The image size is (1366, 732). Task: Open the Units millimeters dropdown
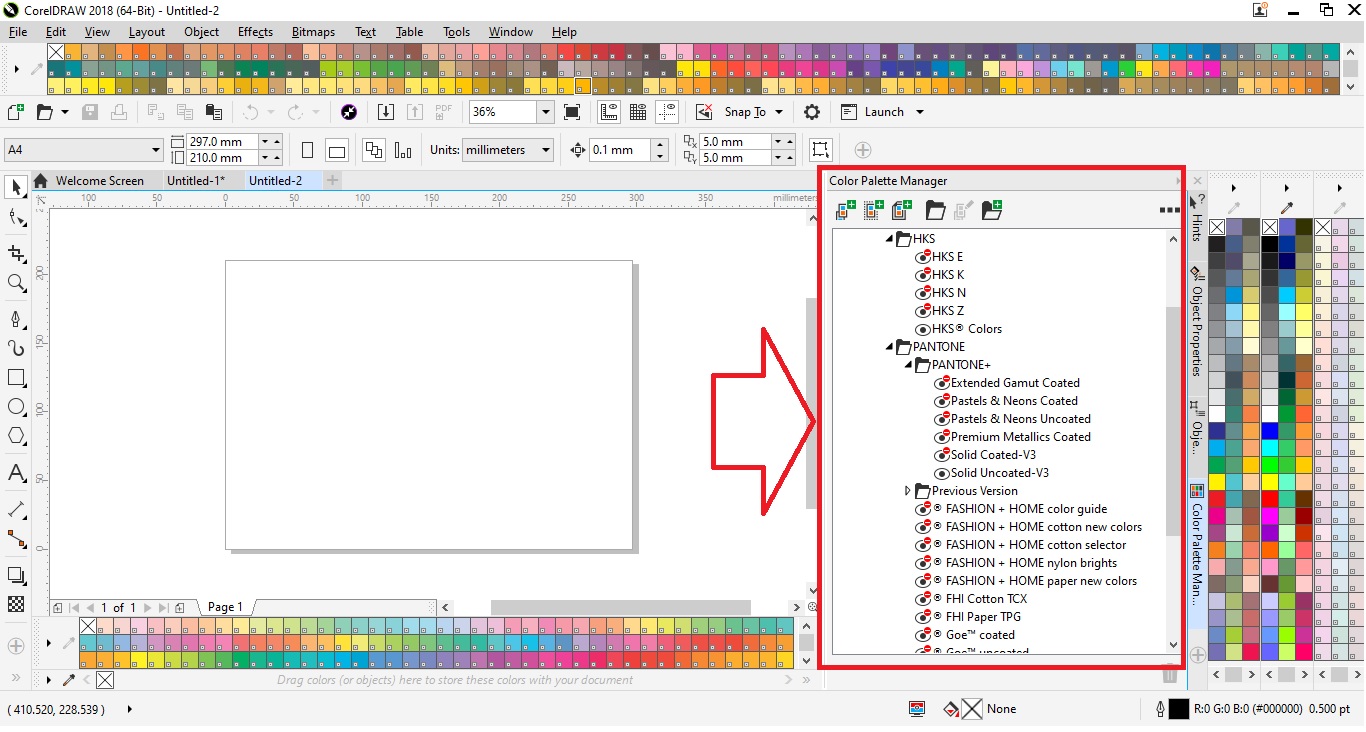[545, 150]
